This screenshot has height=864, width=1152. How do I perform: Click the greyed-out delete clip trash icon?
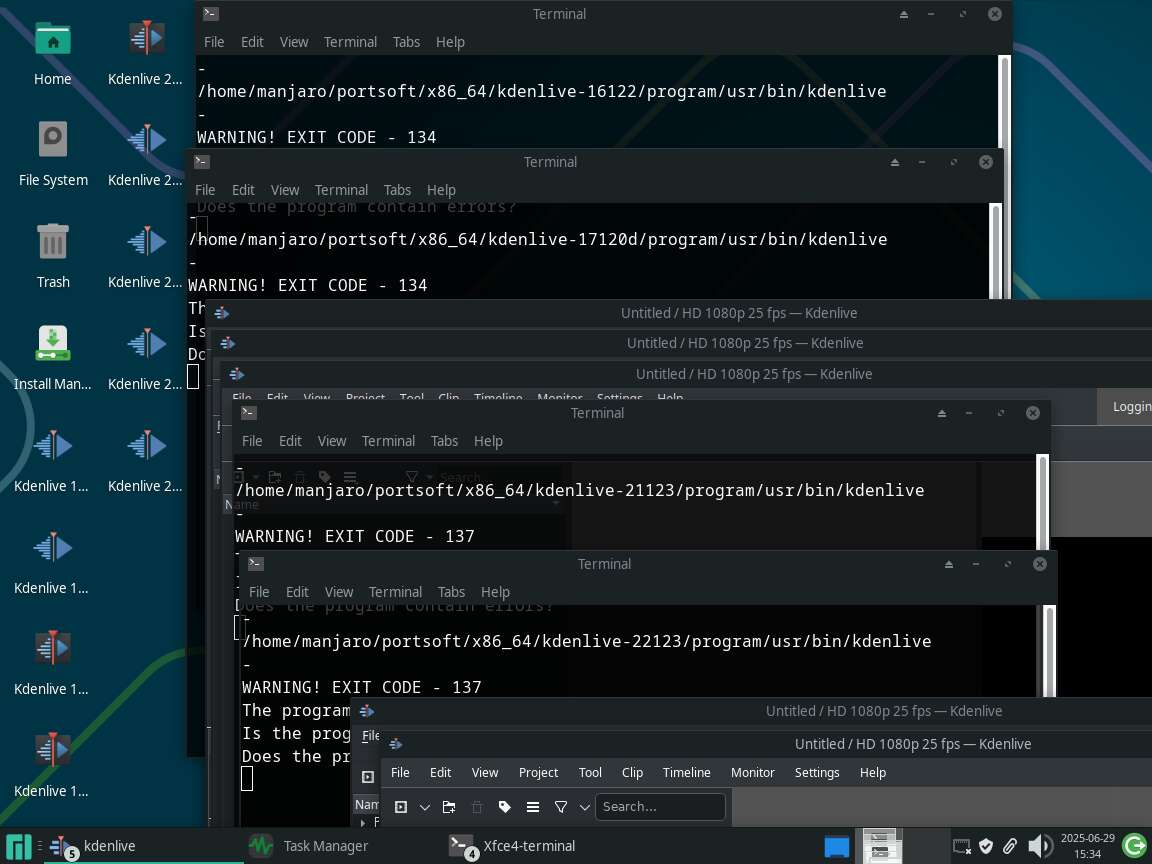(477, 807)
